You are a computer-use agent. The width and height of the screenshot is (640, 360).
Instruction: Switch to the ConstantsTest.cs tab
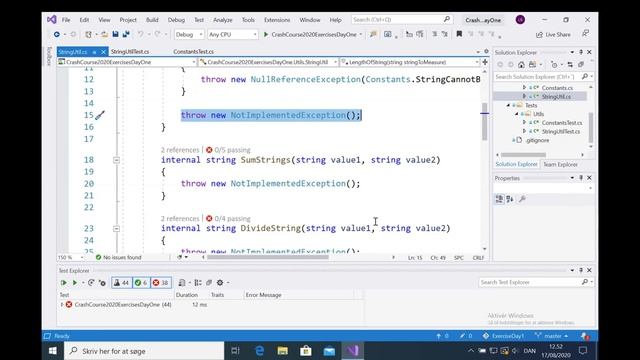pyautogui.click(x=193, y=52)
